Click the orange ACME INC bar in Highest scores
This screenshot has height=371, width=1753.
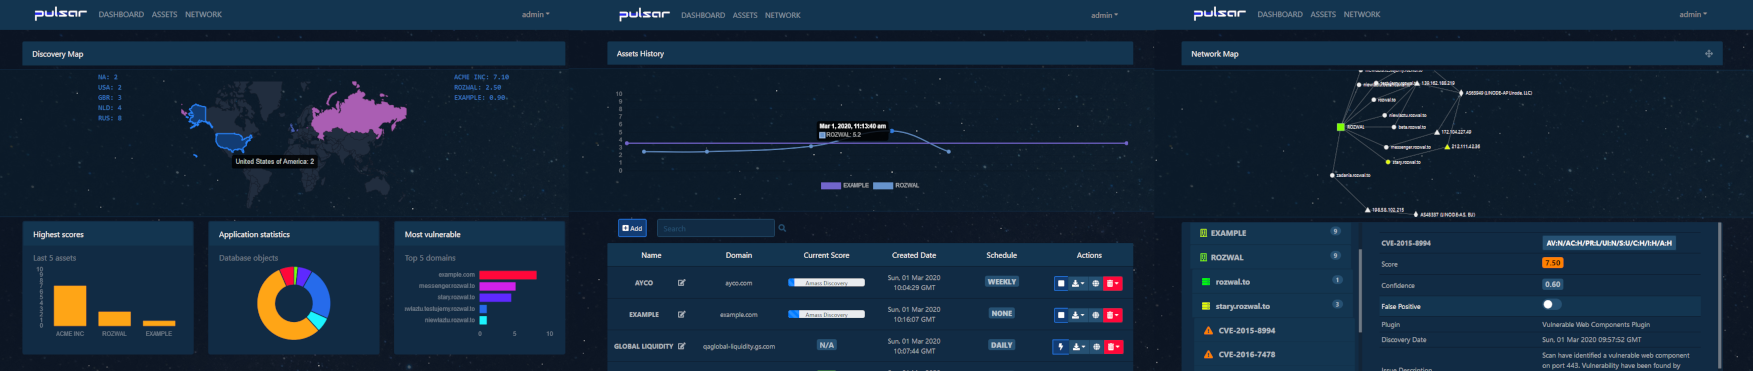pyautogui.click(x=69, y=306)
